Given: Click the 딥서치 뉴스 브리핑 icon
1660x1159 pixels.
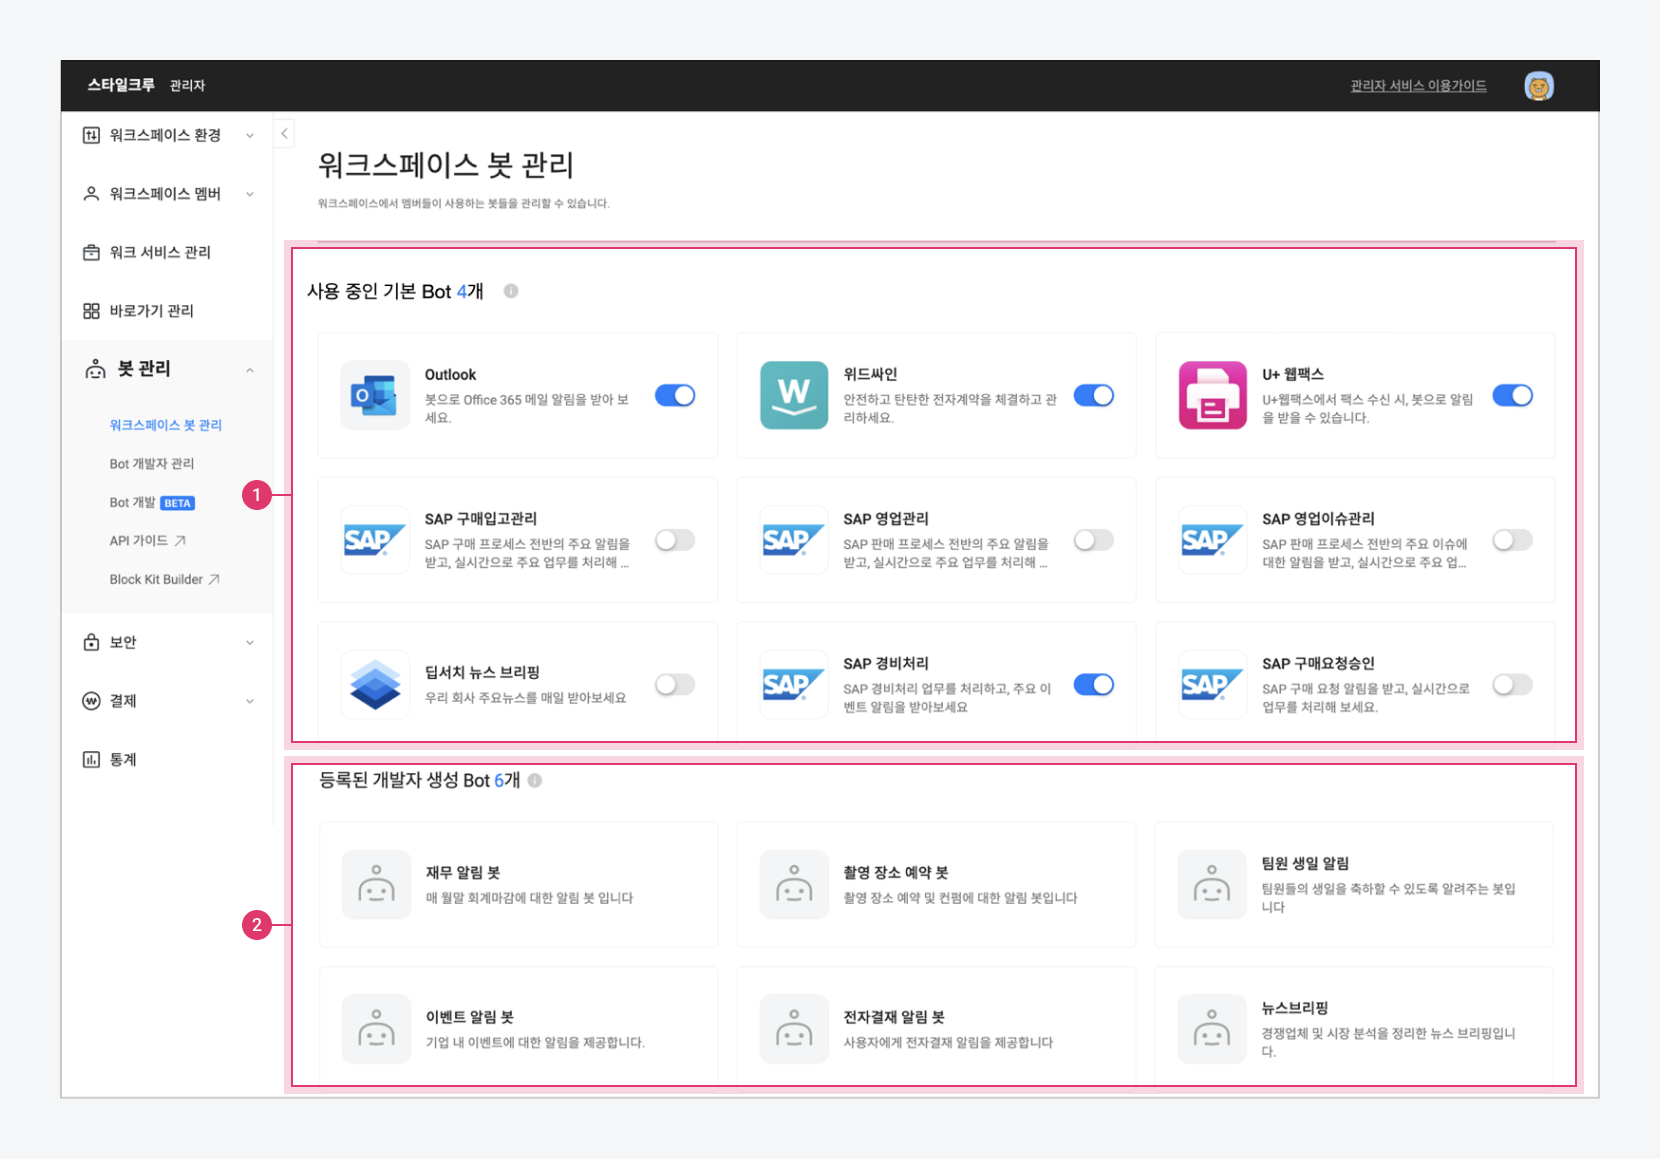Looking at the screenshot, I should point(375,685).
